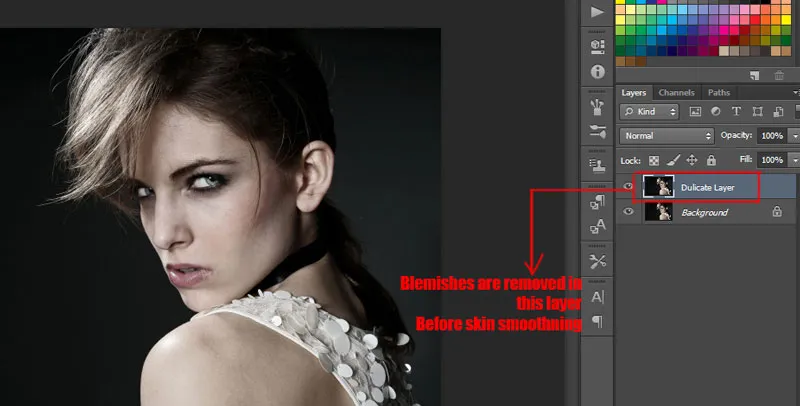Screen dimensions: 800x406
Task: Filter layers by type layers T icon
Action: tap(736, 111)
